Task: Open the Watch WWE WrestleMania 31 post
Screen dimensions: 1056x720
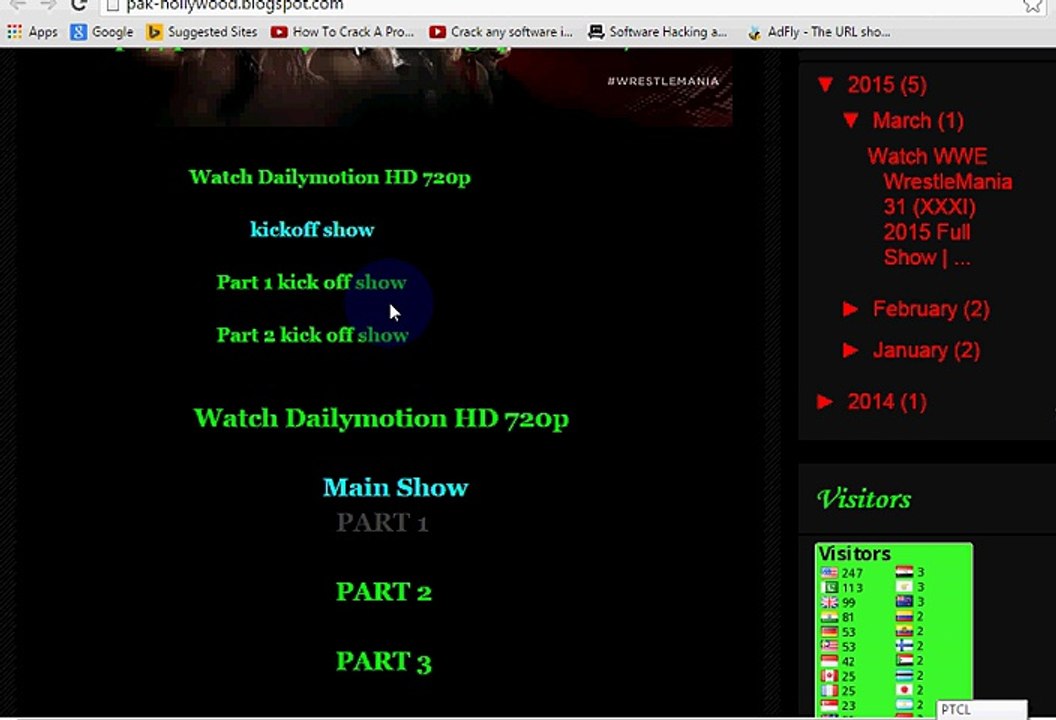Action: tap(939, 206)
